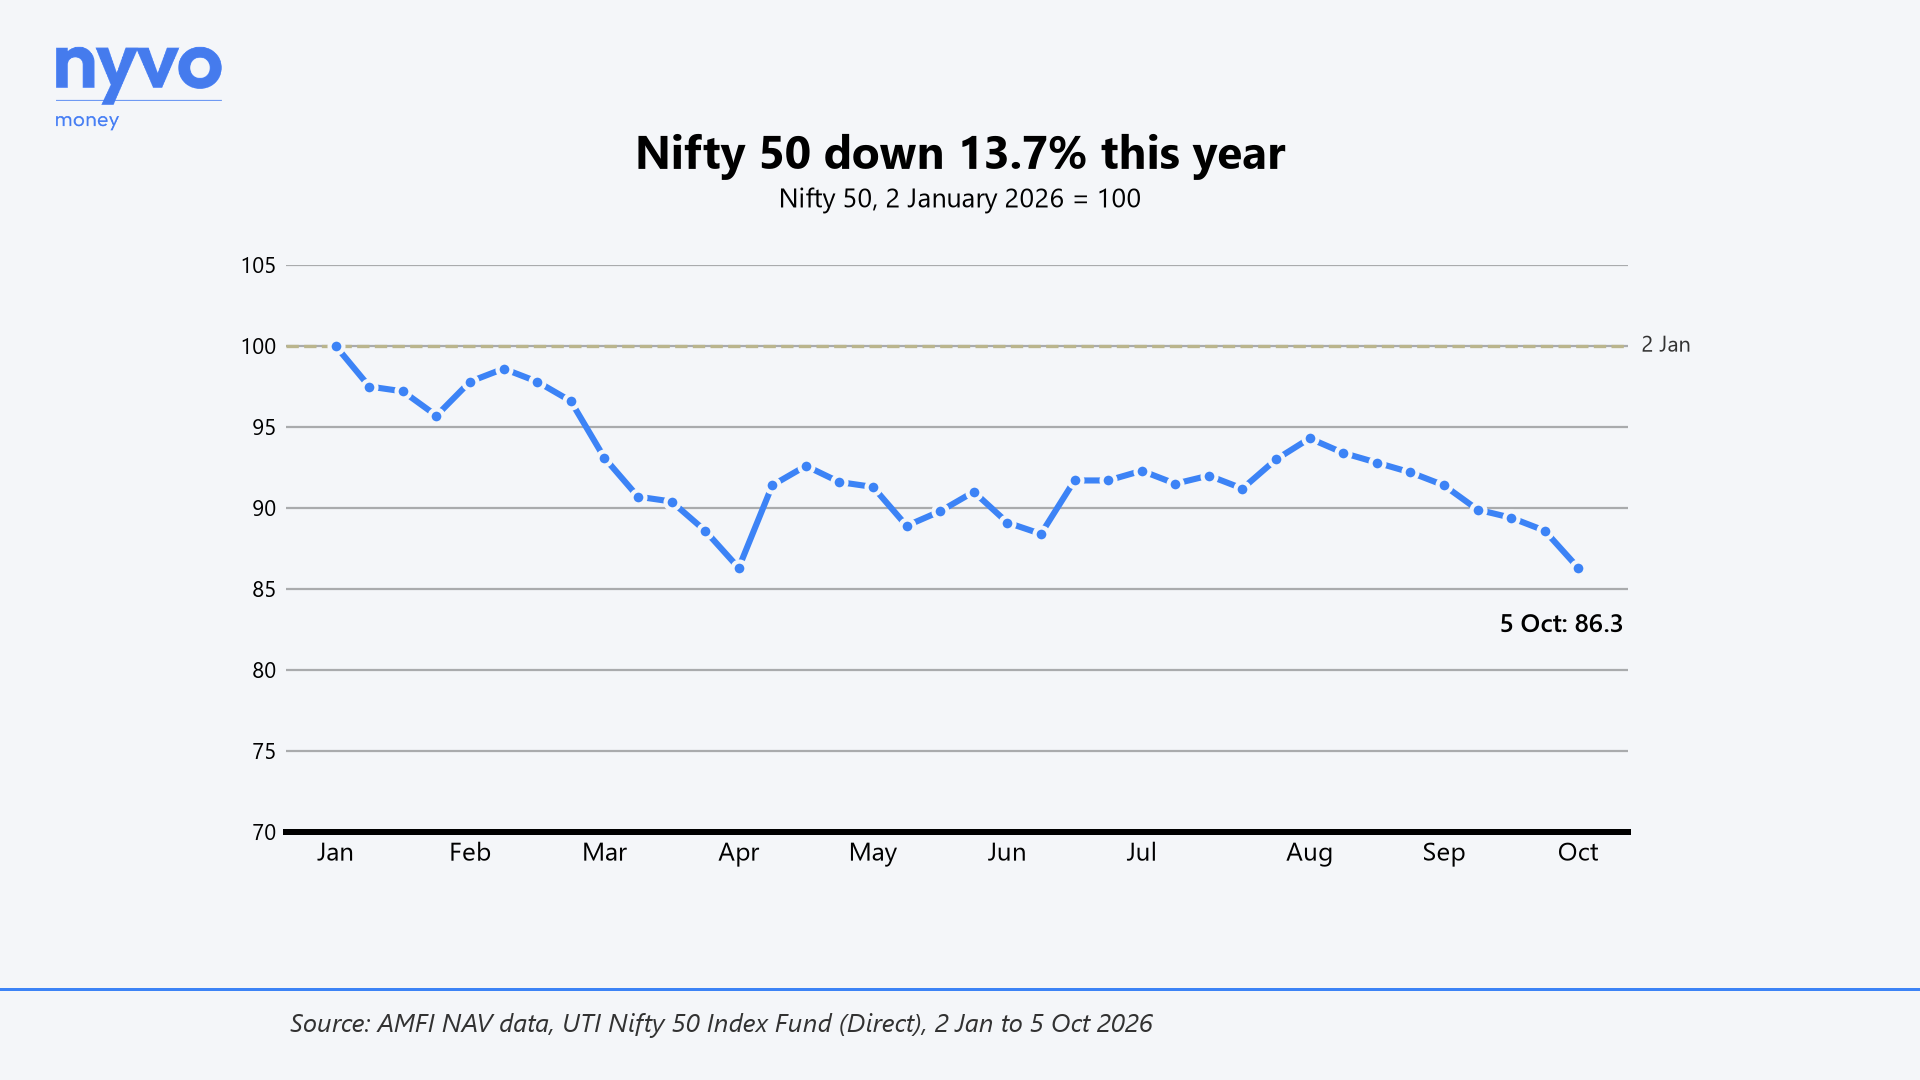Image resolution: width=1920 pixels, height=1080 pixels.
Task: Click the Jul x-axis label
Action: pos(1141,852)
